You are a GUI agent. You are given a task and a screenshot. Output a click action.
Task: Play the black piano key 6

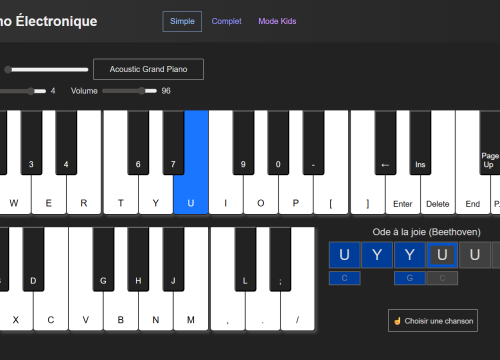[x=138, y=143]
